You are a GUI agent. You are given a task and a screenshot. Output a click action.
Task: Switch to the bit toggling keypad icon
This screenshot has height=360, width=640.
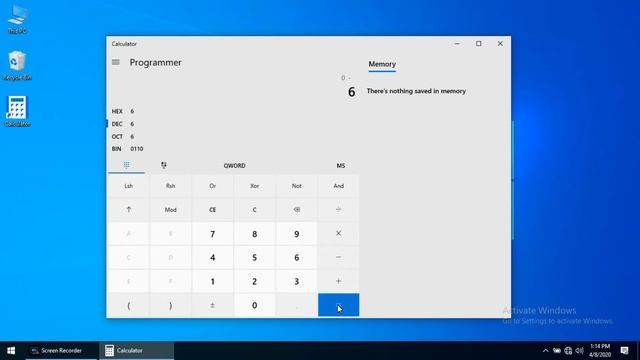164,165
